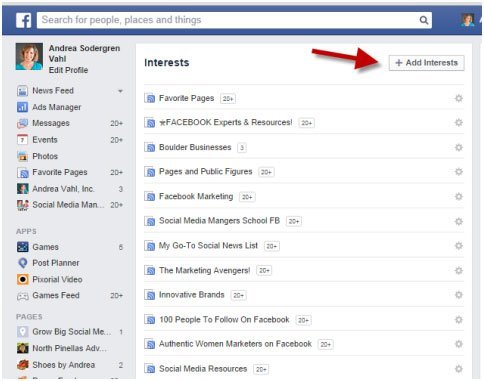Screen dimensions: 484x381
Task: Click the Add Interests button
Action: click(x=426, y=63)
